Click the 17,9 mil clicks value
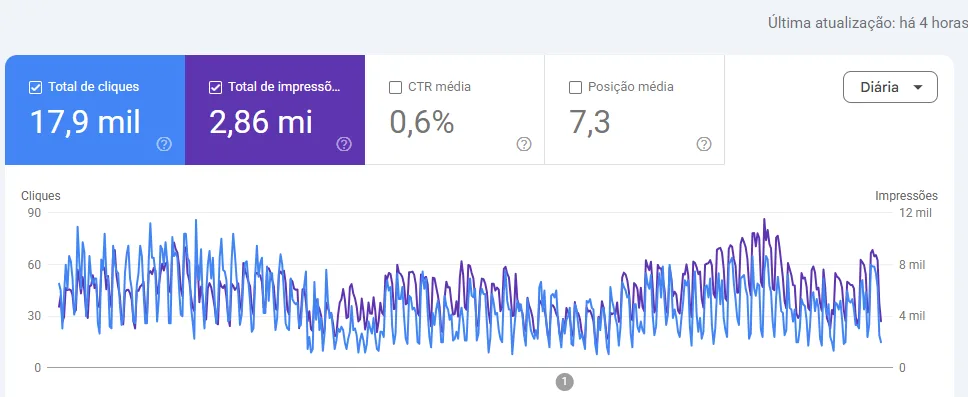Image resolution: width=968 pixels, height=397 pixels. click(x=85, y=122)
